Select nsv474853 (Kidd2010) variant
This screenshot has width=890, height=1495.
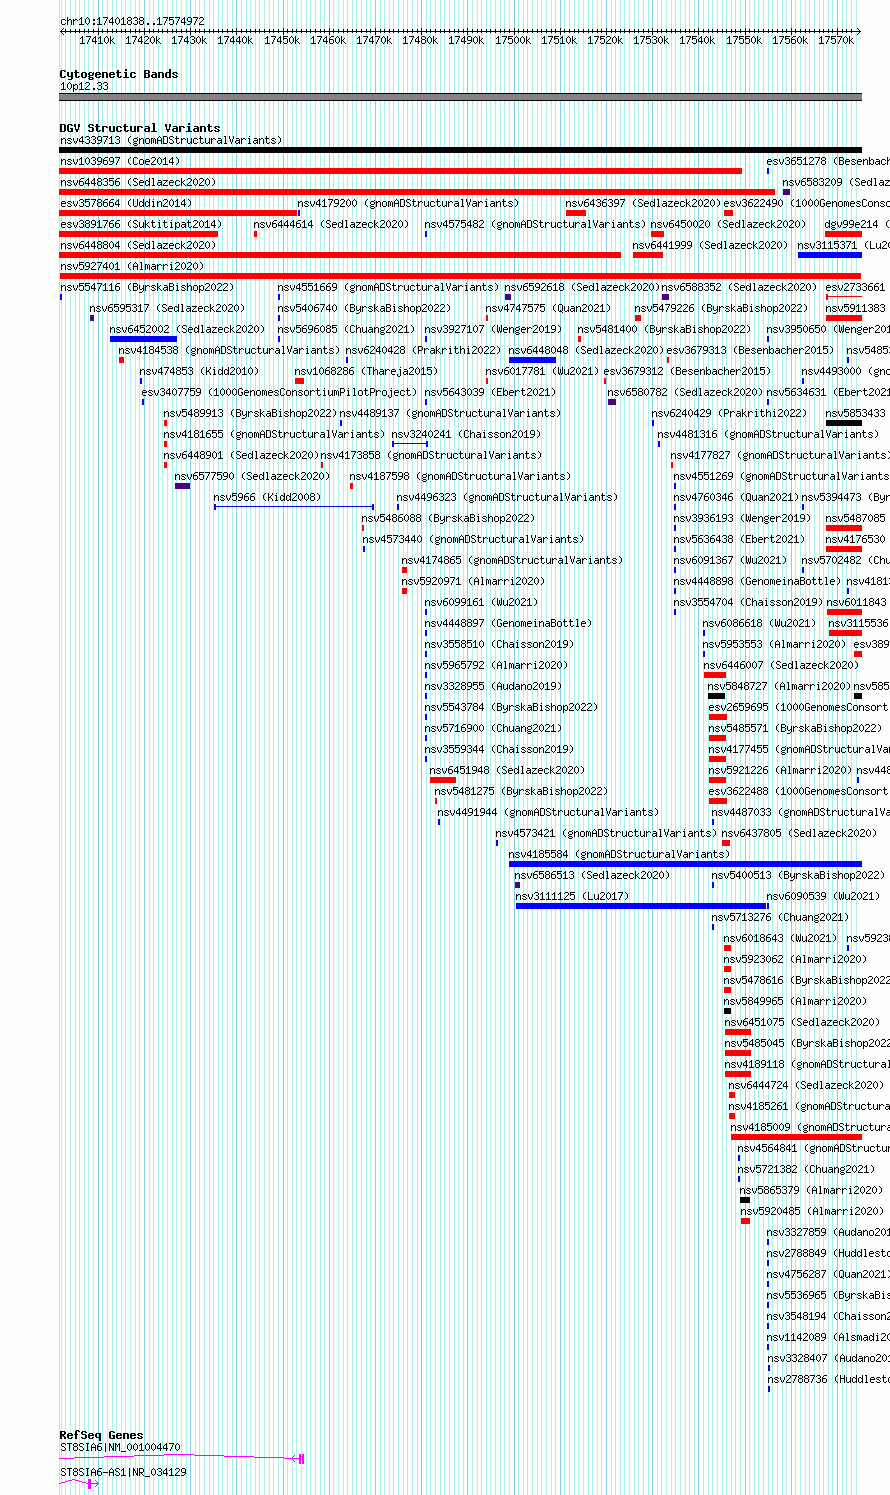[x=199, y=371]
